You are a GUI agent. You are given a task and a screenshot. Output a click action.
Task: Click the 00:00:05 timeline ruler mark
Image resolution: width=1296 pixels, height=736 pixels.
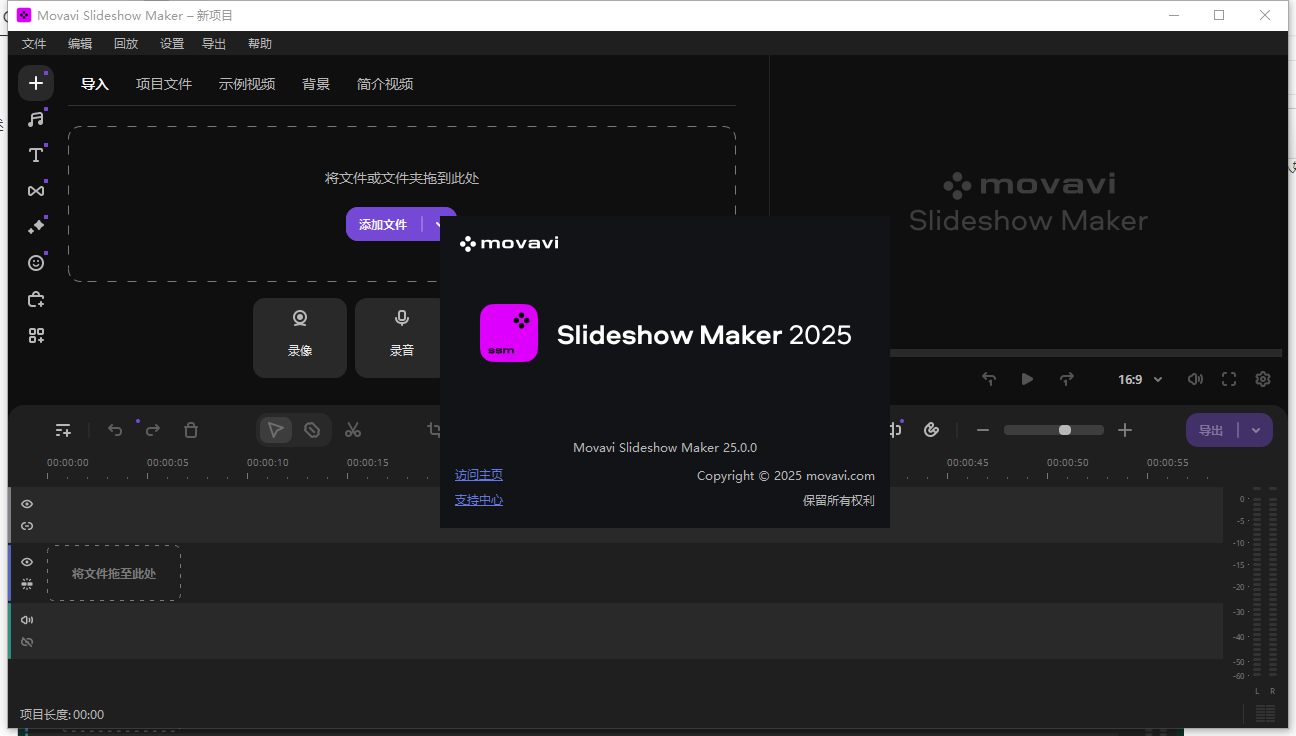click(168, 463)
